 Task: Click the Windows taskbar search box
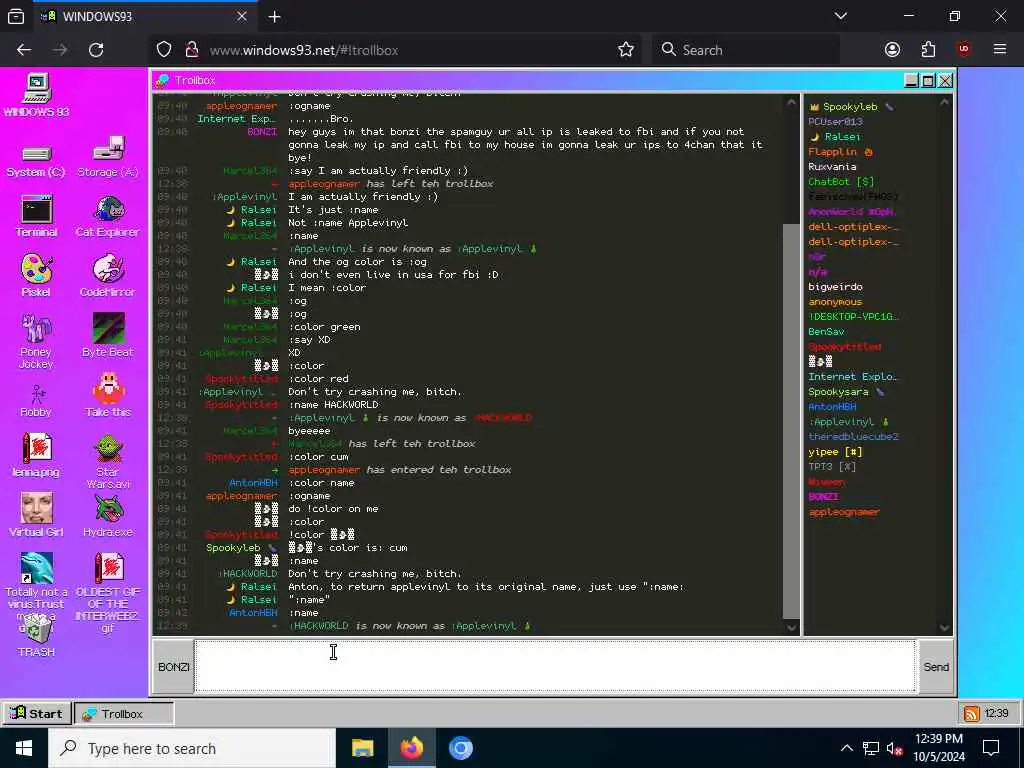click(192, 748)
